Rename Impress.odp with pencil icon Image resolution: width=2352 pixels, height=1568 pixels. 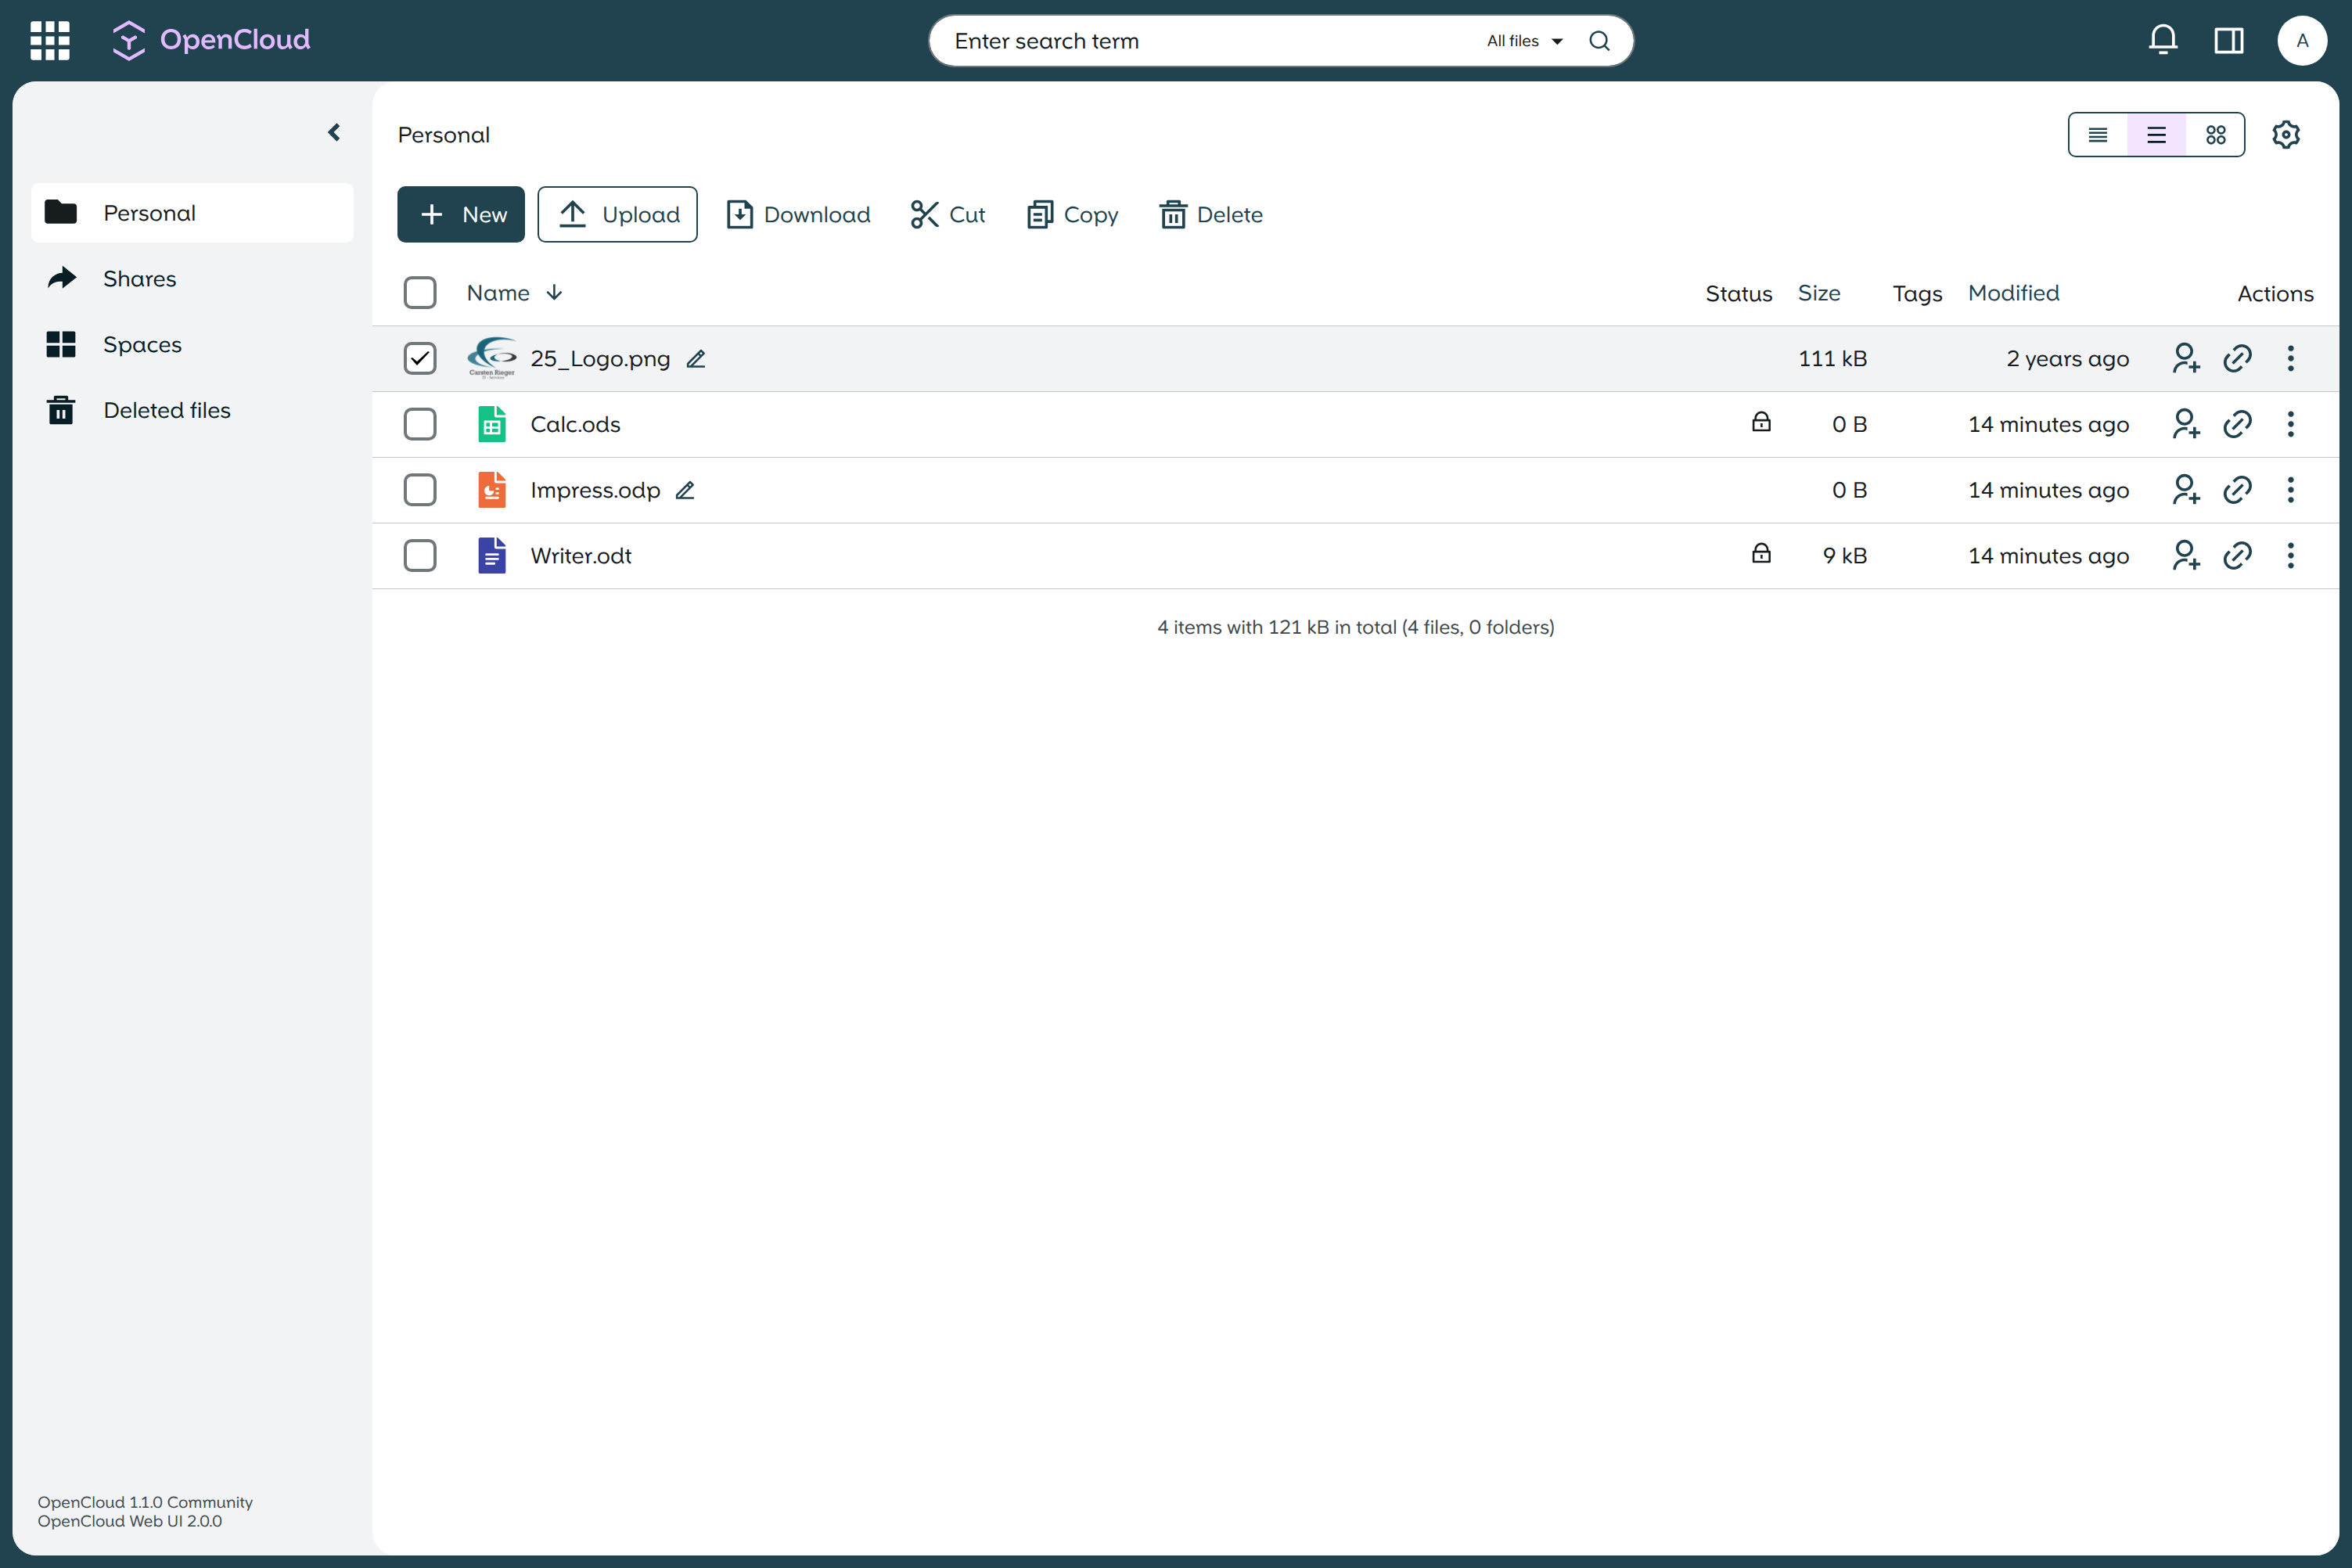click(685, 490)
